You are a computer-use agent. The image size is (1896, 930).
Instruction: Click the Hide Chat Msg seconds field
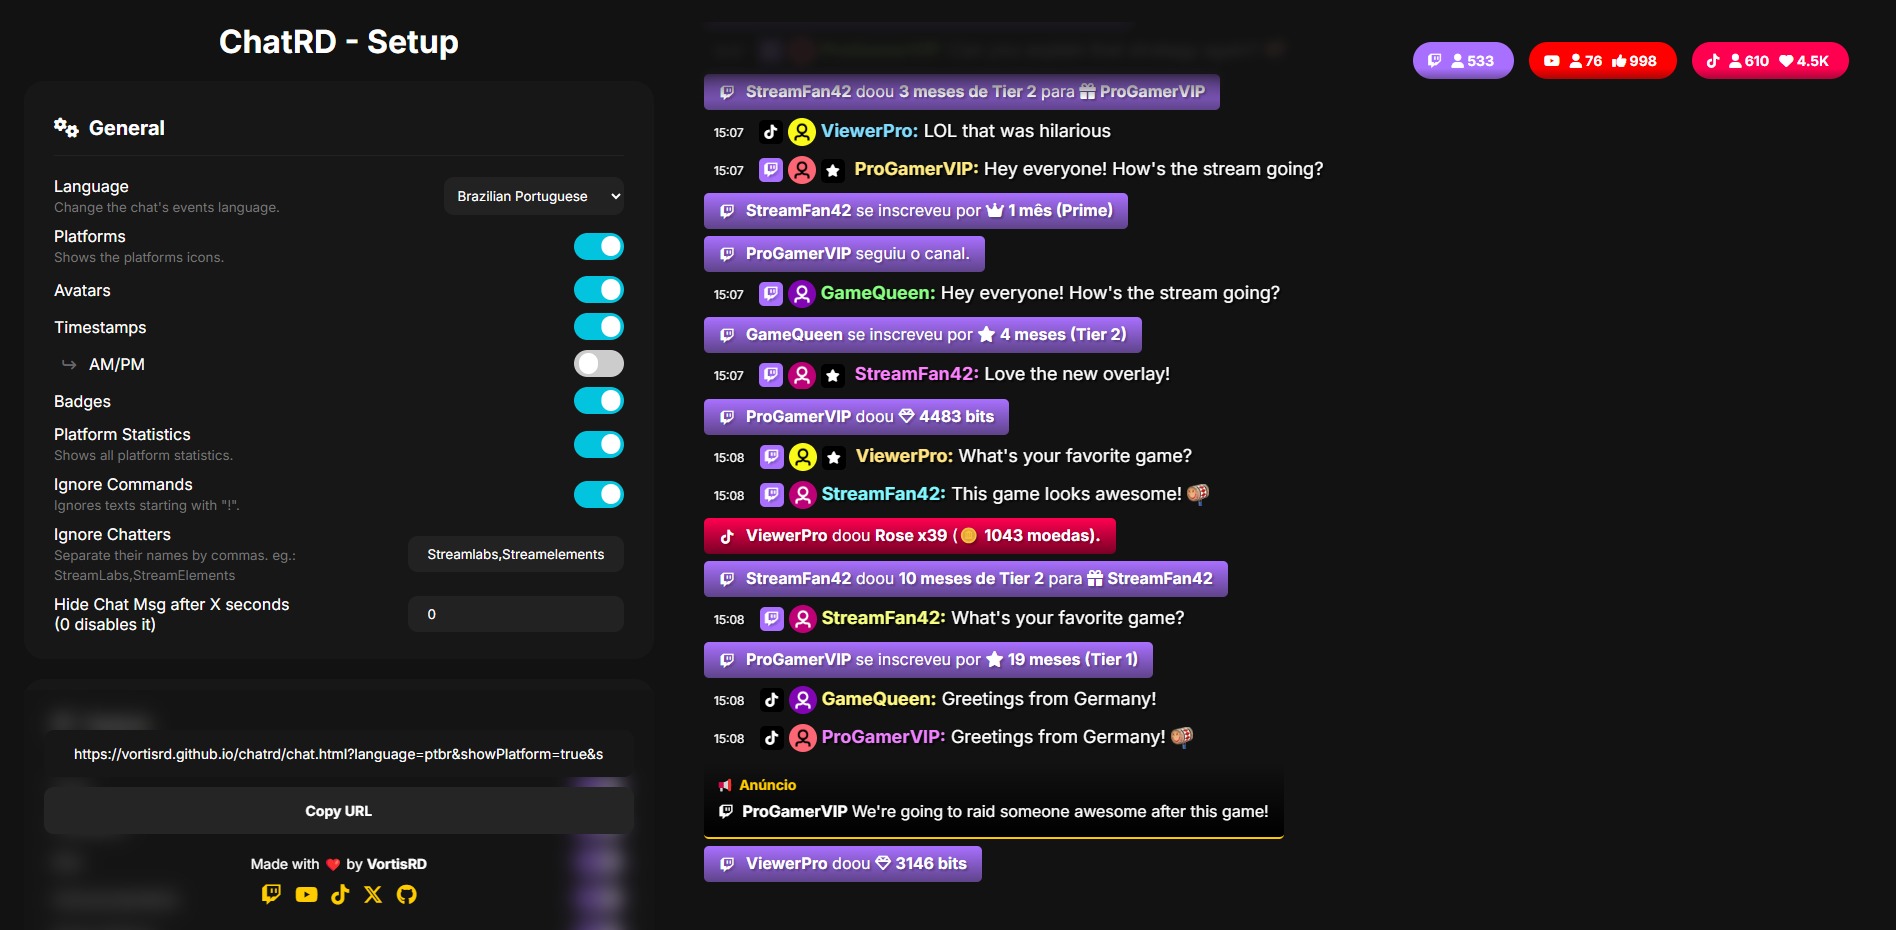click(x=516, y=614)
